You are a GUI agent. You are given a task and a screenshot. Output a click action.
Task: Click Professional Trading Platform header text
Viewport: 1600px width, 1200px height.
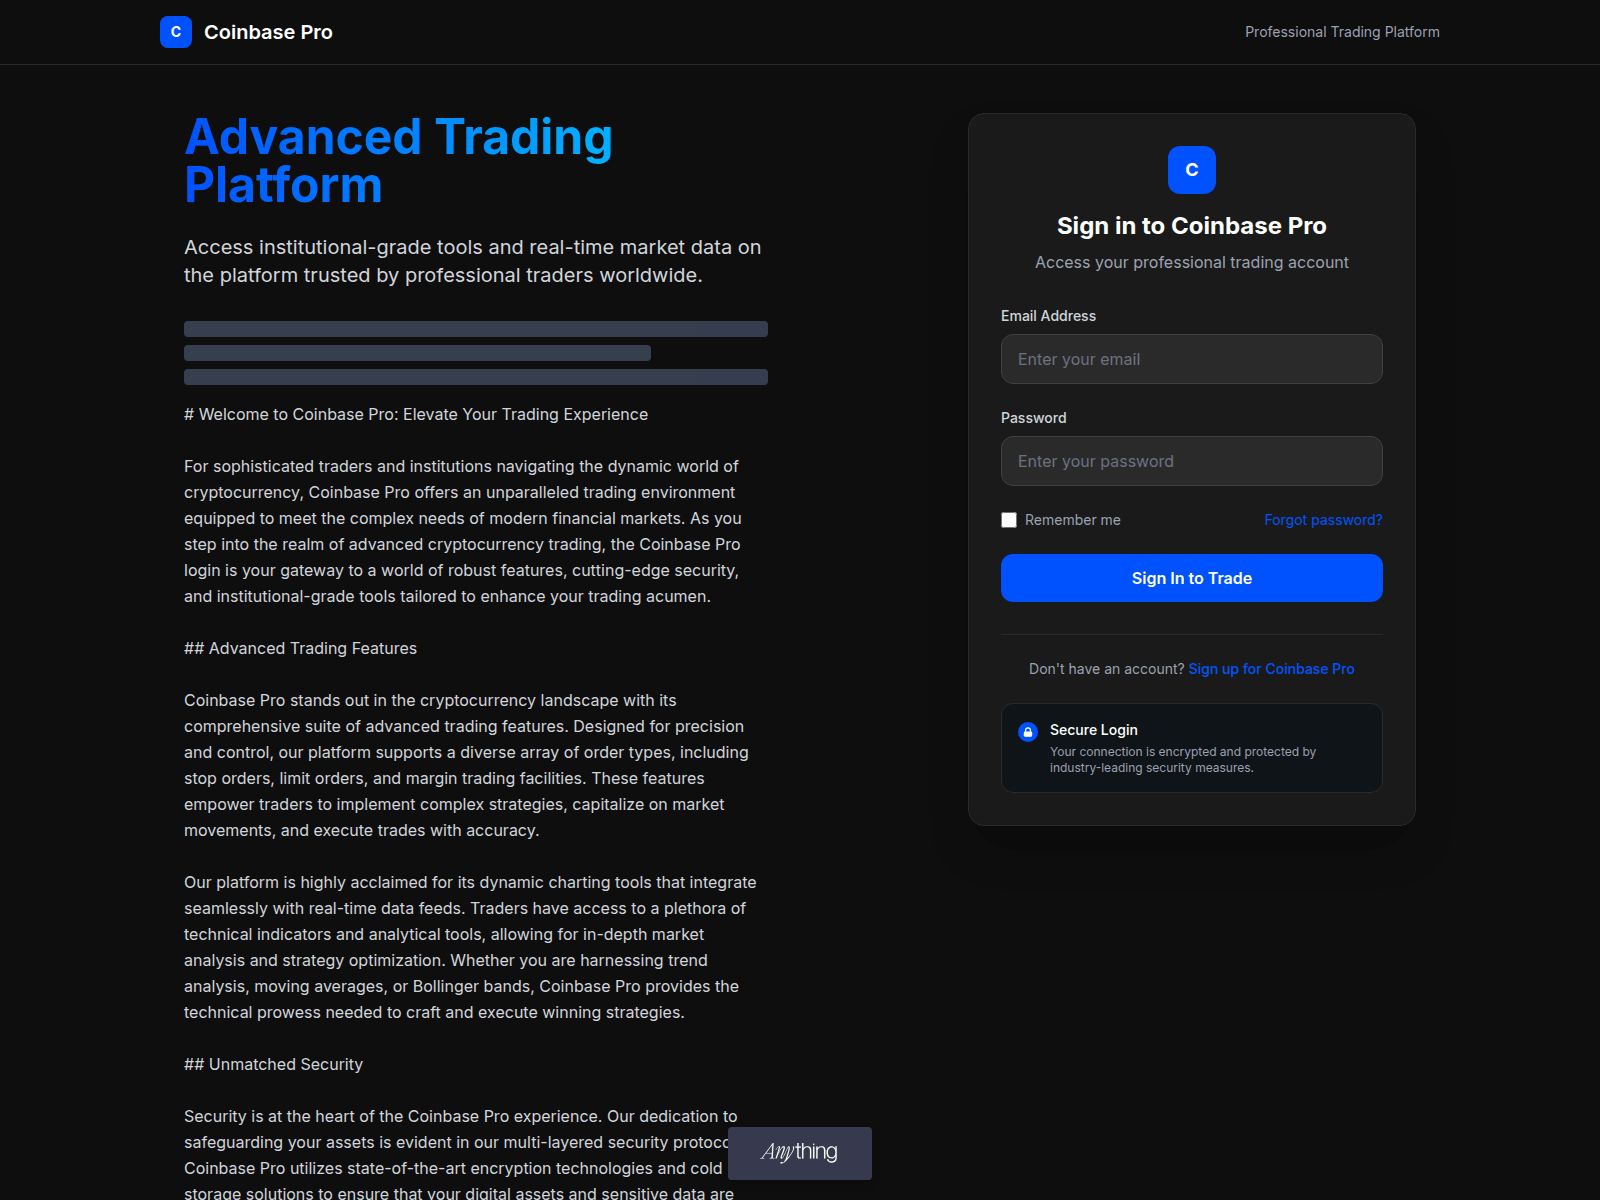pos(1342,32)
